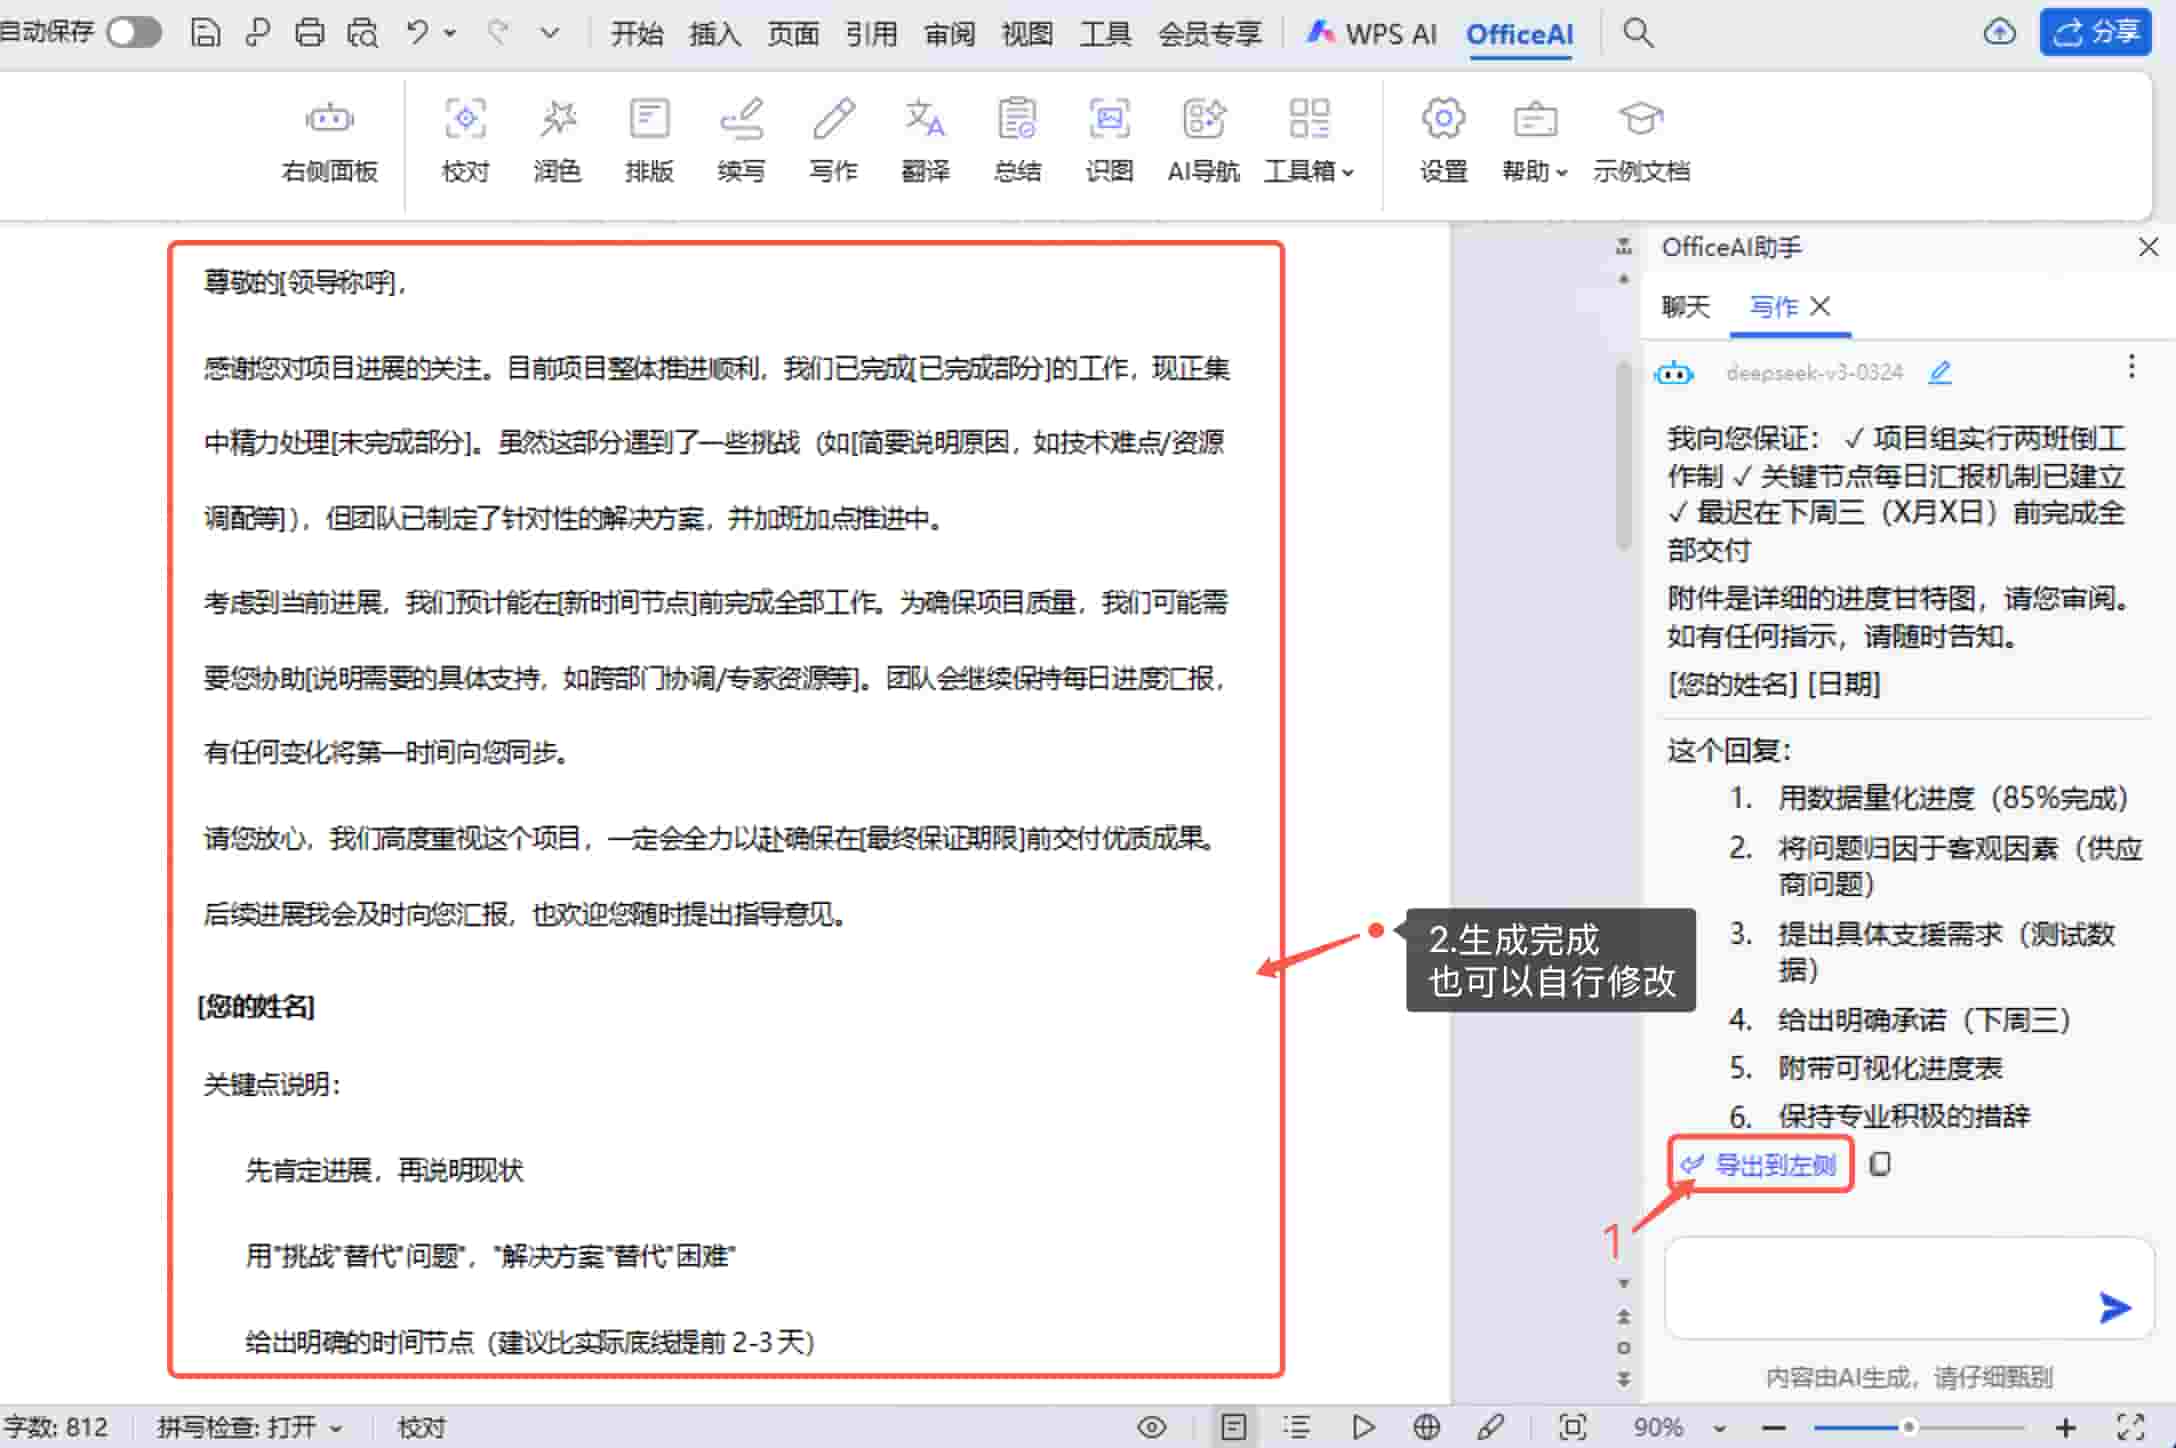The image size is (2176, 1448).
Task: Select the 排版 layout tool
Action: 649,140
